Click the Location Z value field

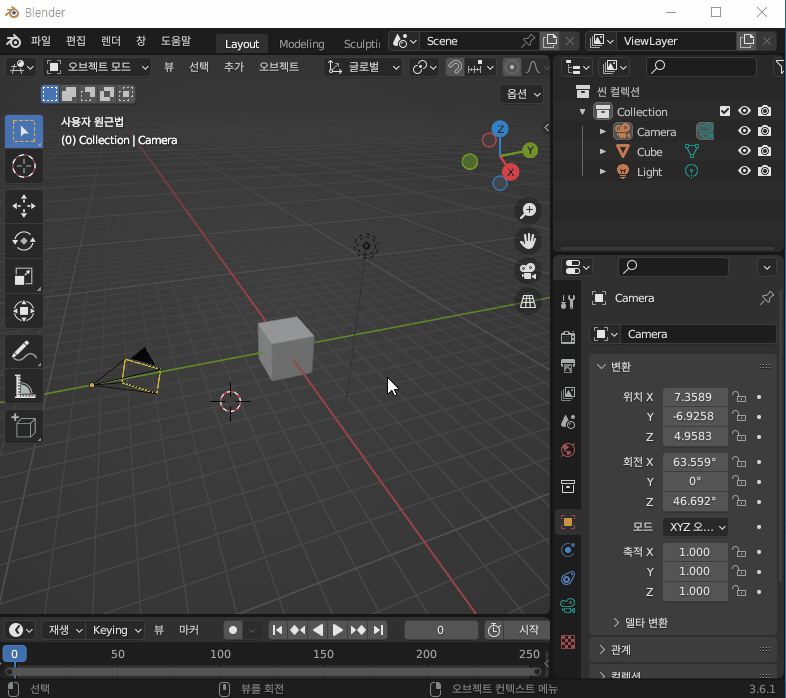695,436
